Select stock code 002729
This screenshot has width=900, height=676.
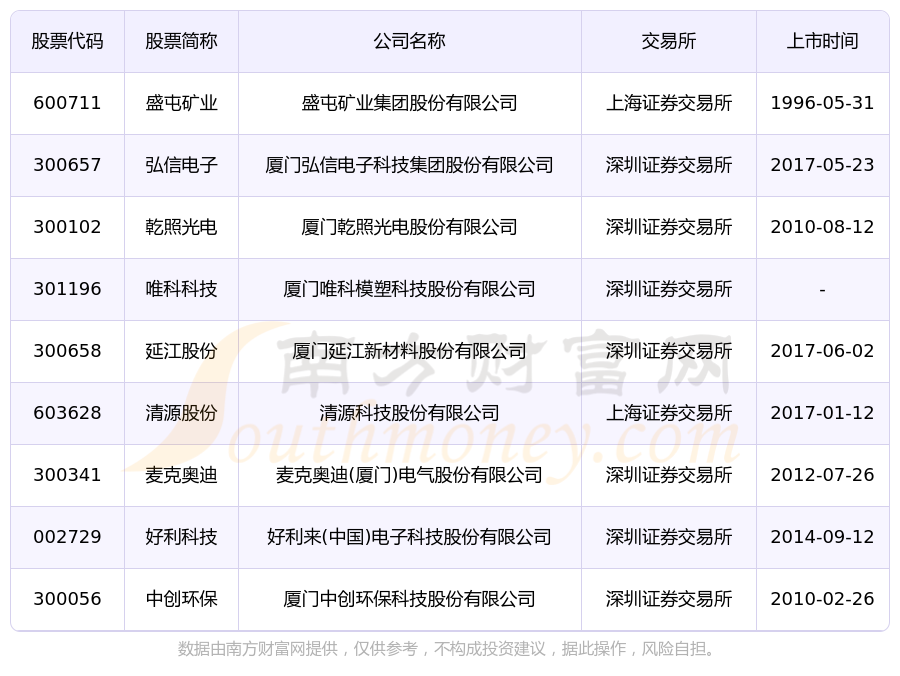coord(67,537)
